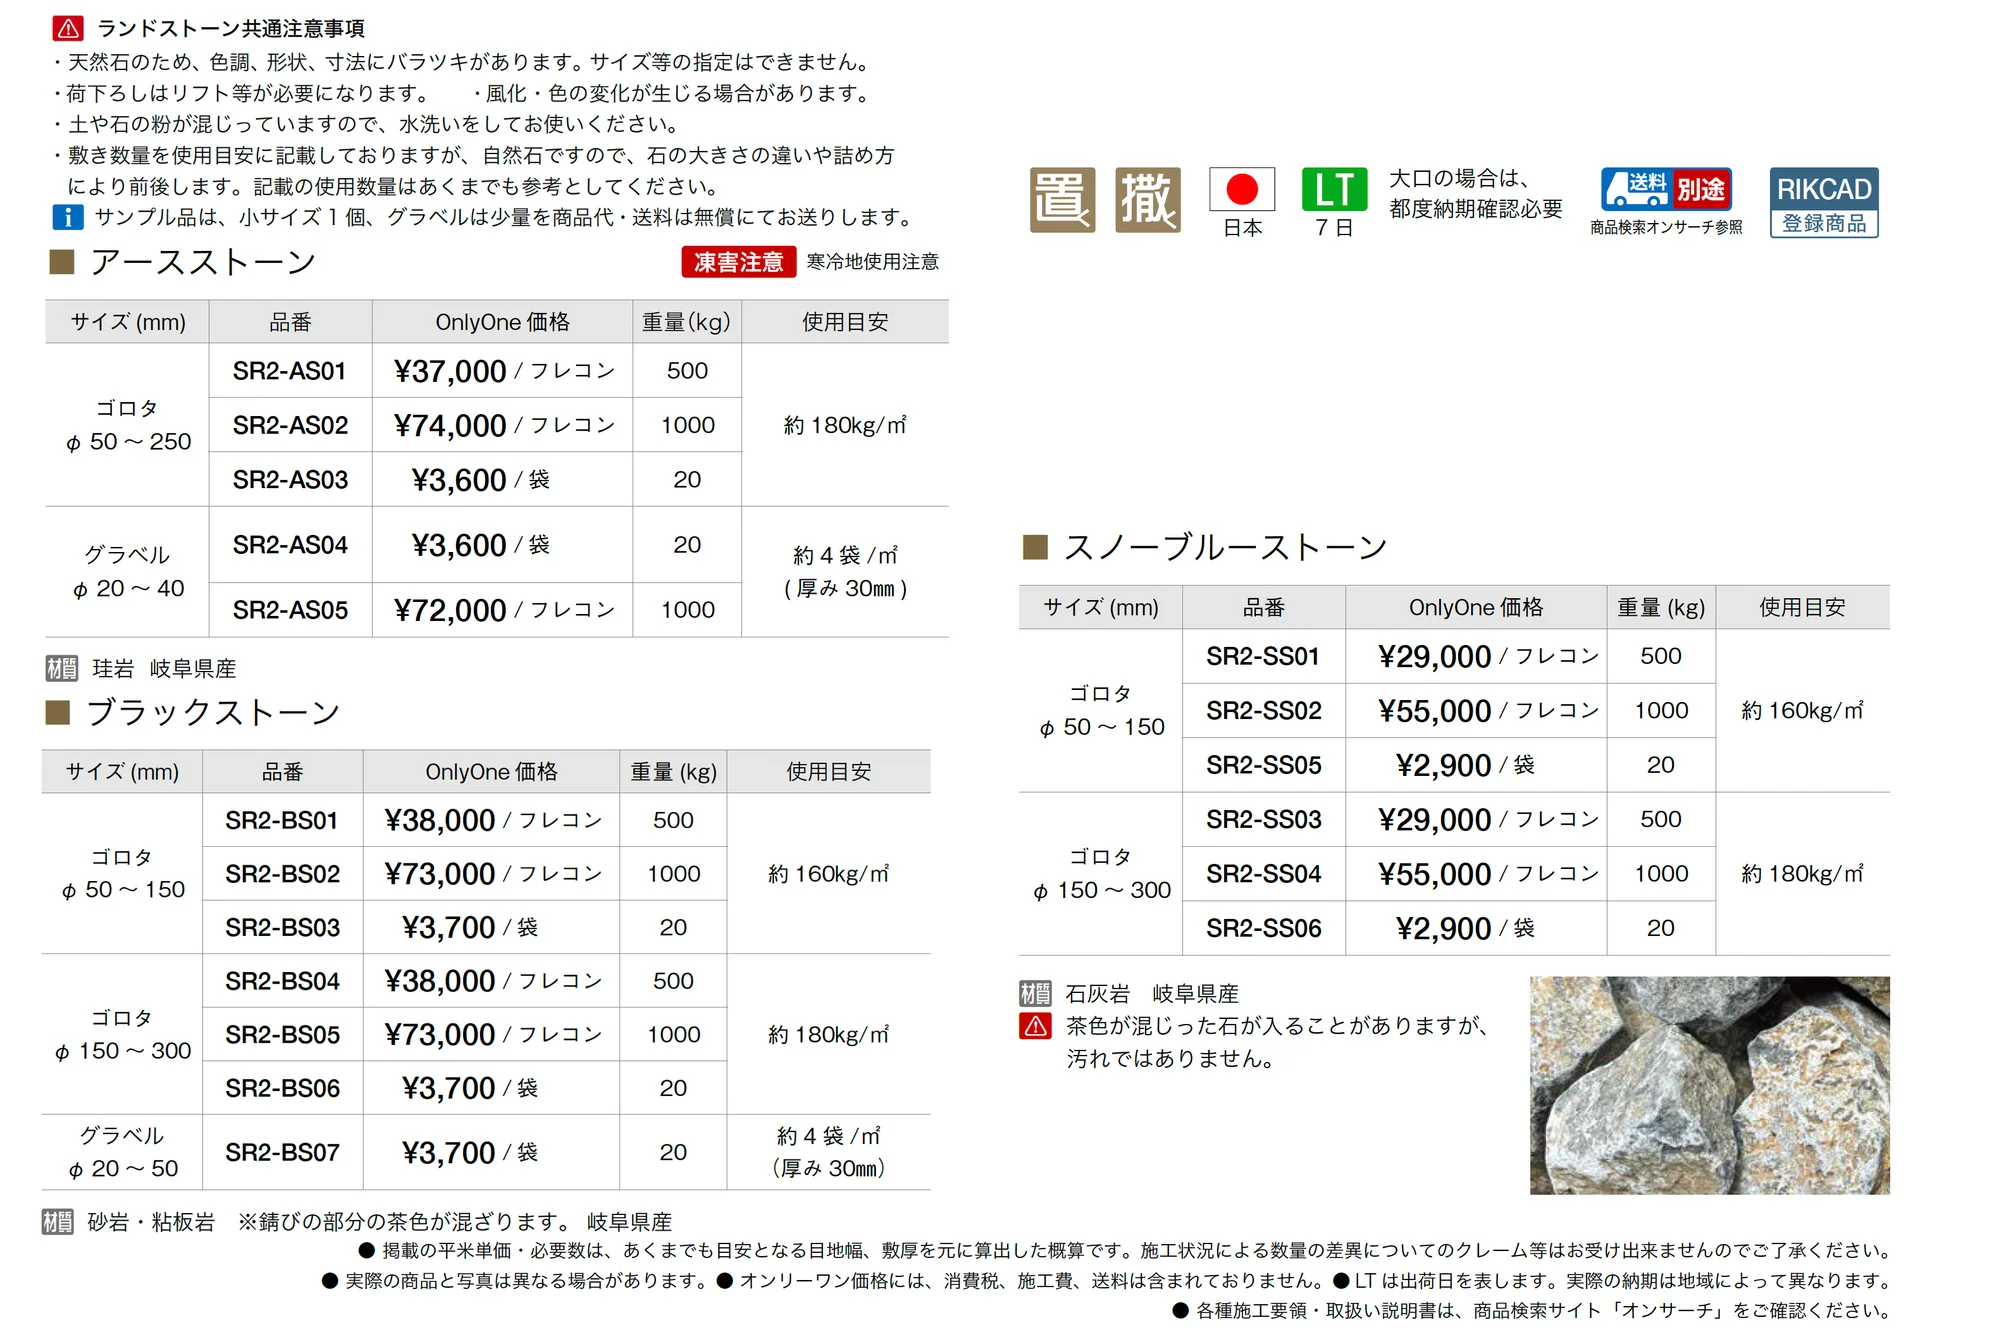Screen dimensions: 1999x1328
Task: Click the OnlyOne 価格 header in Snow Blue table
Action: 1476,607
